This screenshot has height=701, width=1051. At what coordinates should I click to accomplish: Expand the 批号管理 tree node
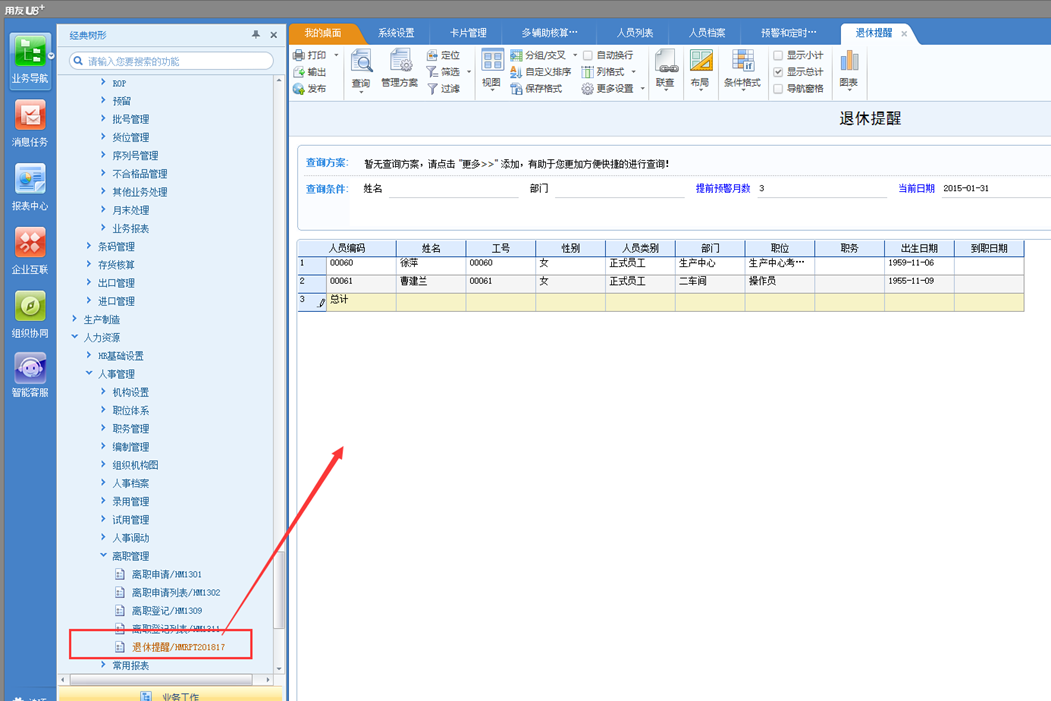tap(103, 118)
